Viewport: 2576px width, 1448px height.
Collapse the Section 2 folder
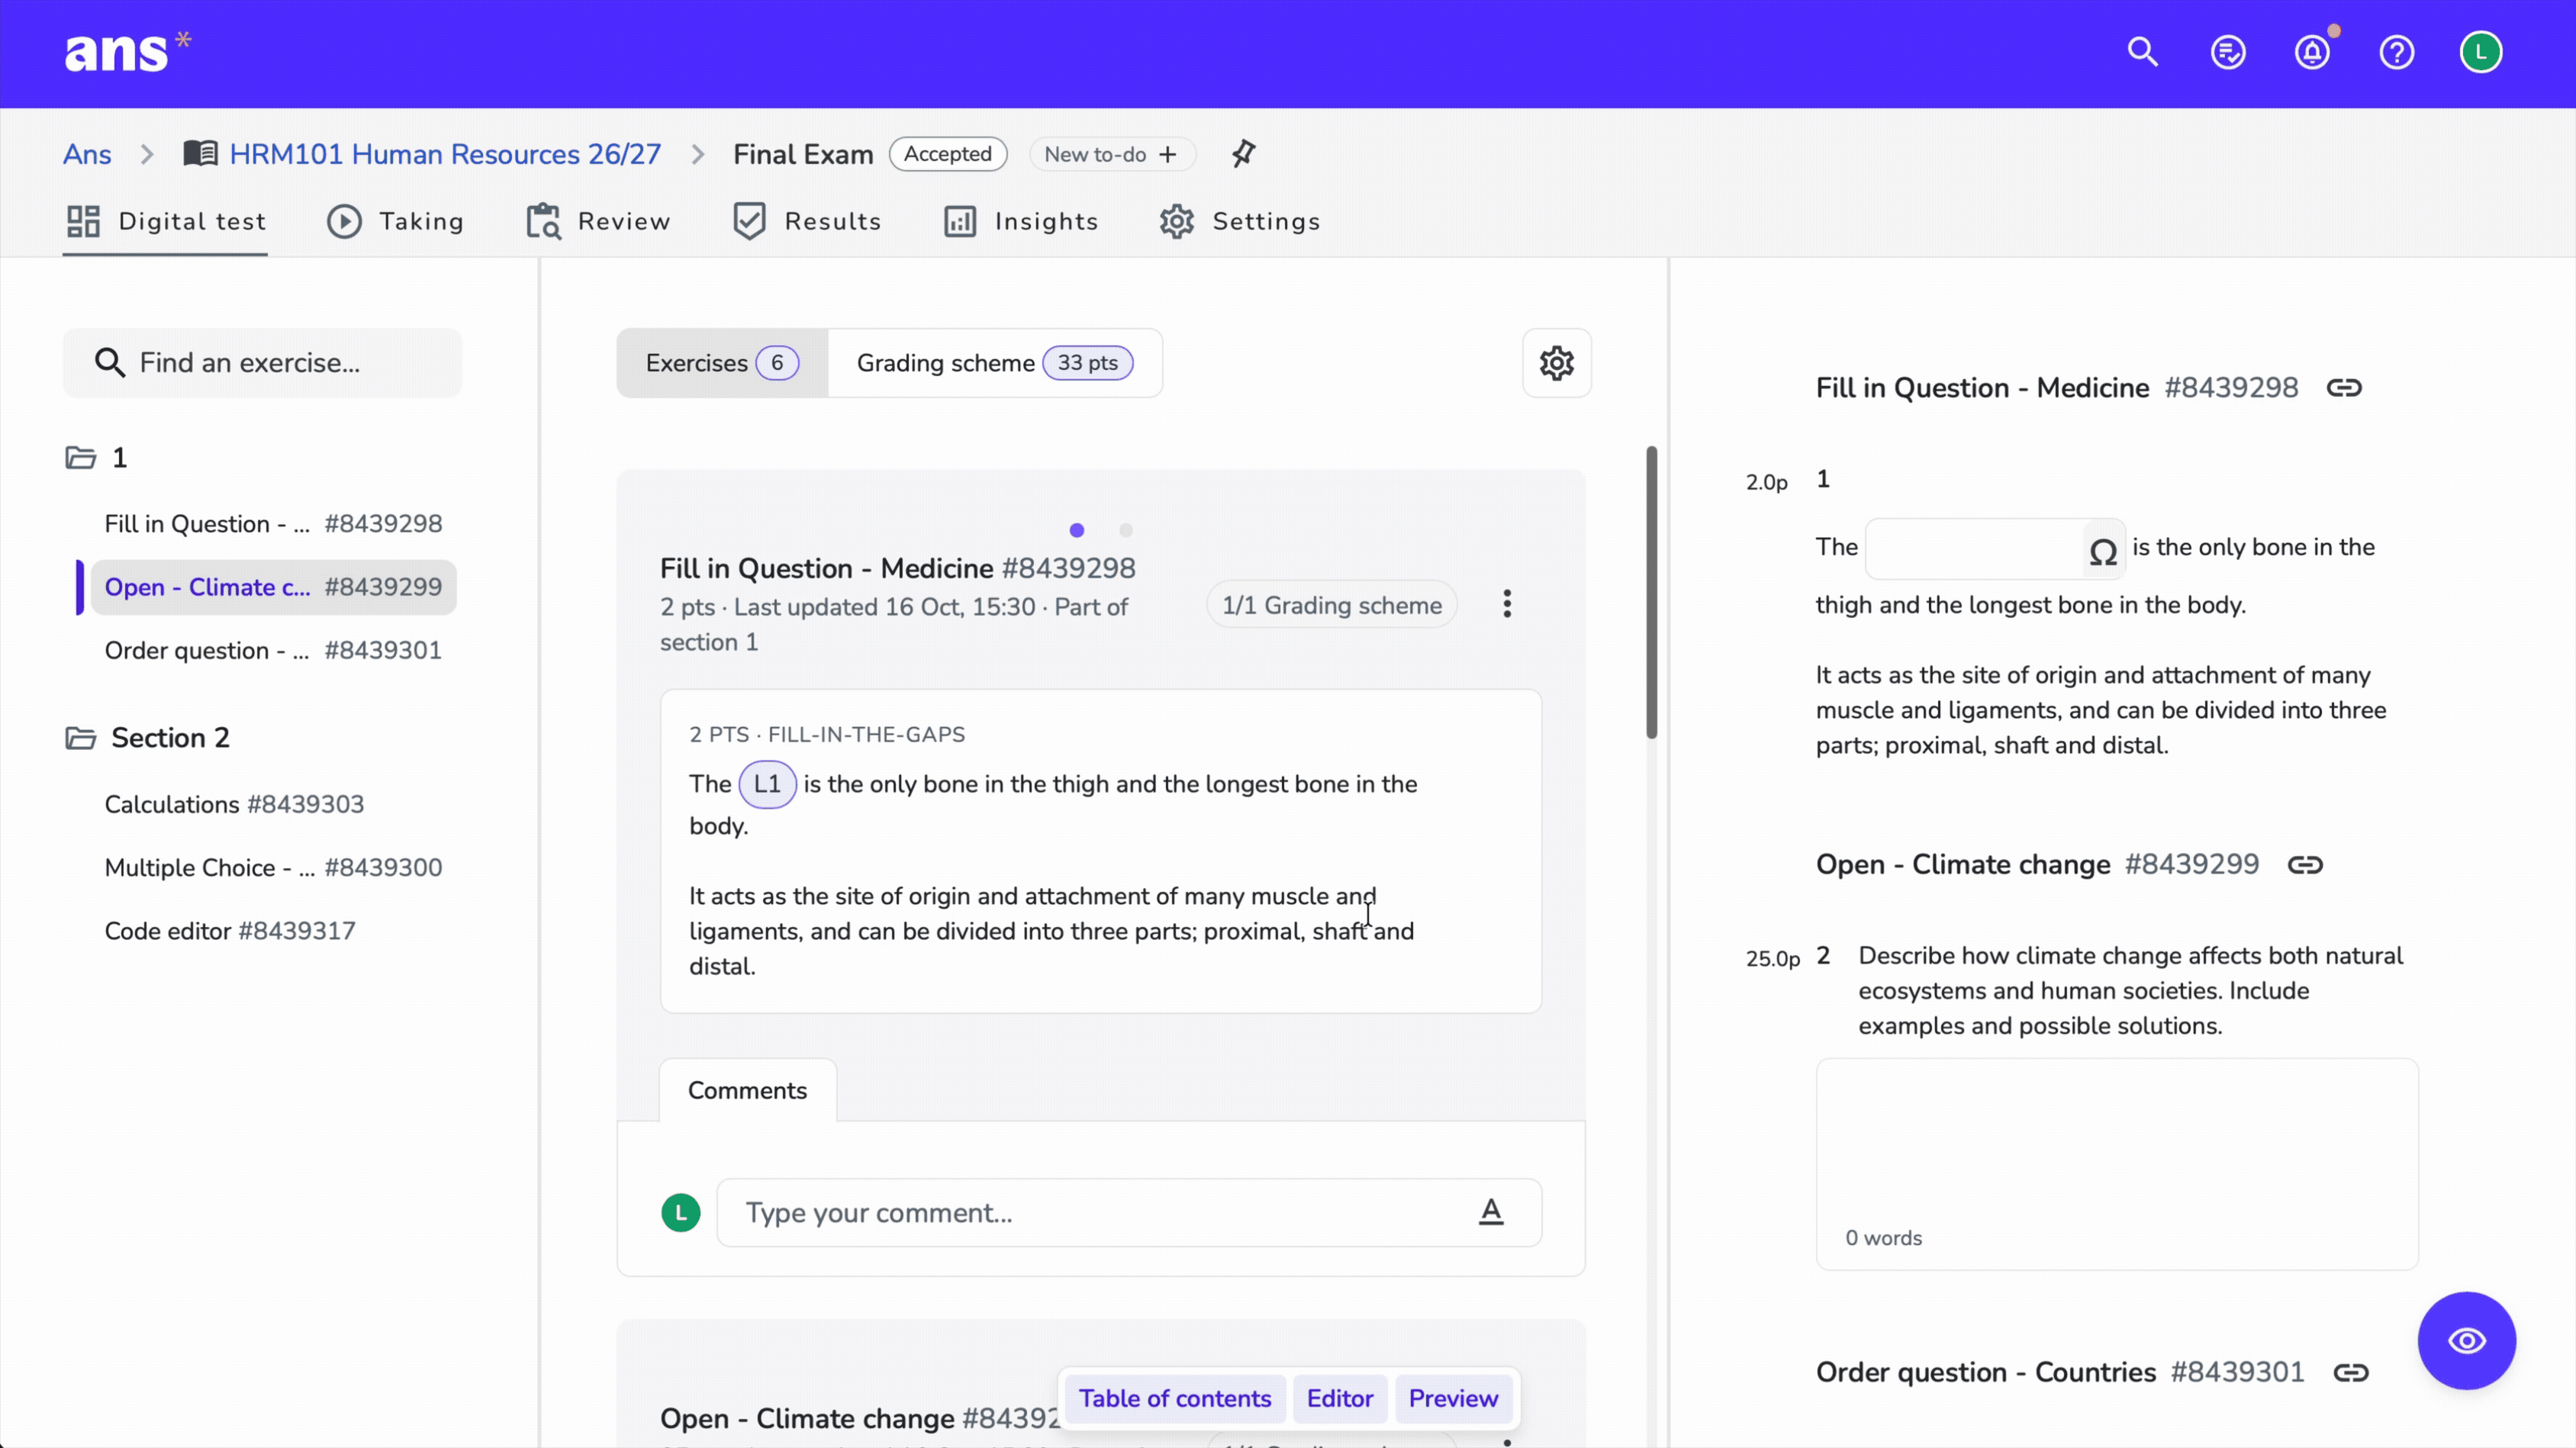tap(80, 738)
